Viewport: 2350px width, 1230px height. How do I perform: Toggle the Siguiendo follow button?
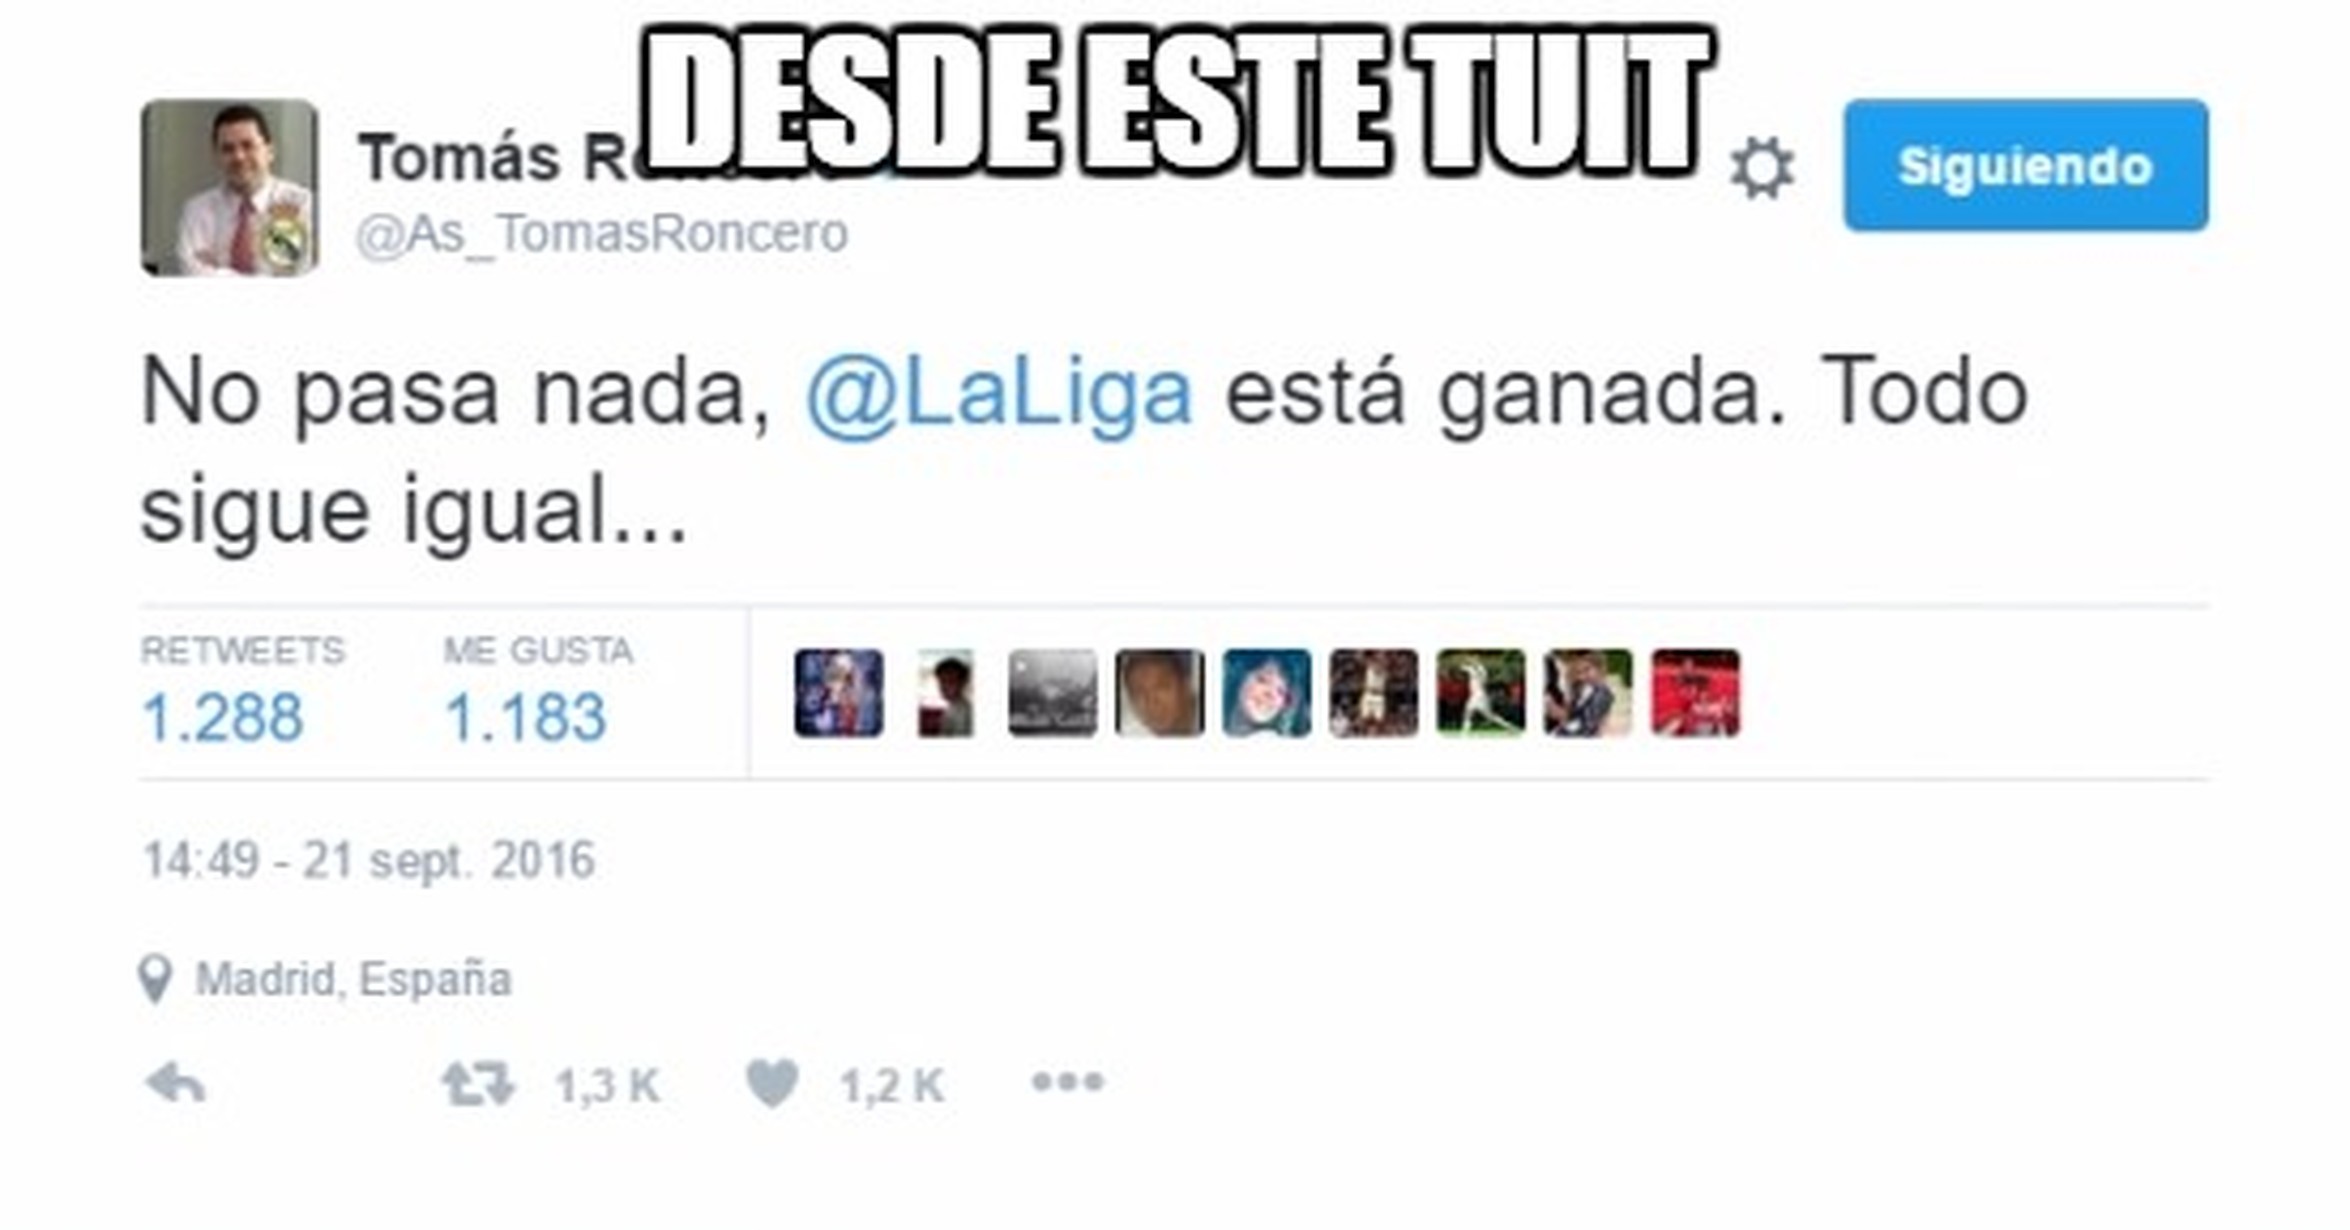click(2026, 165)
